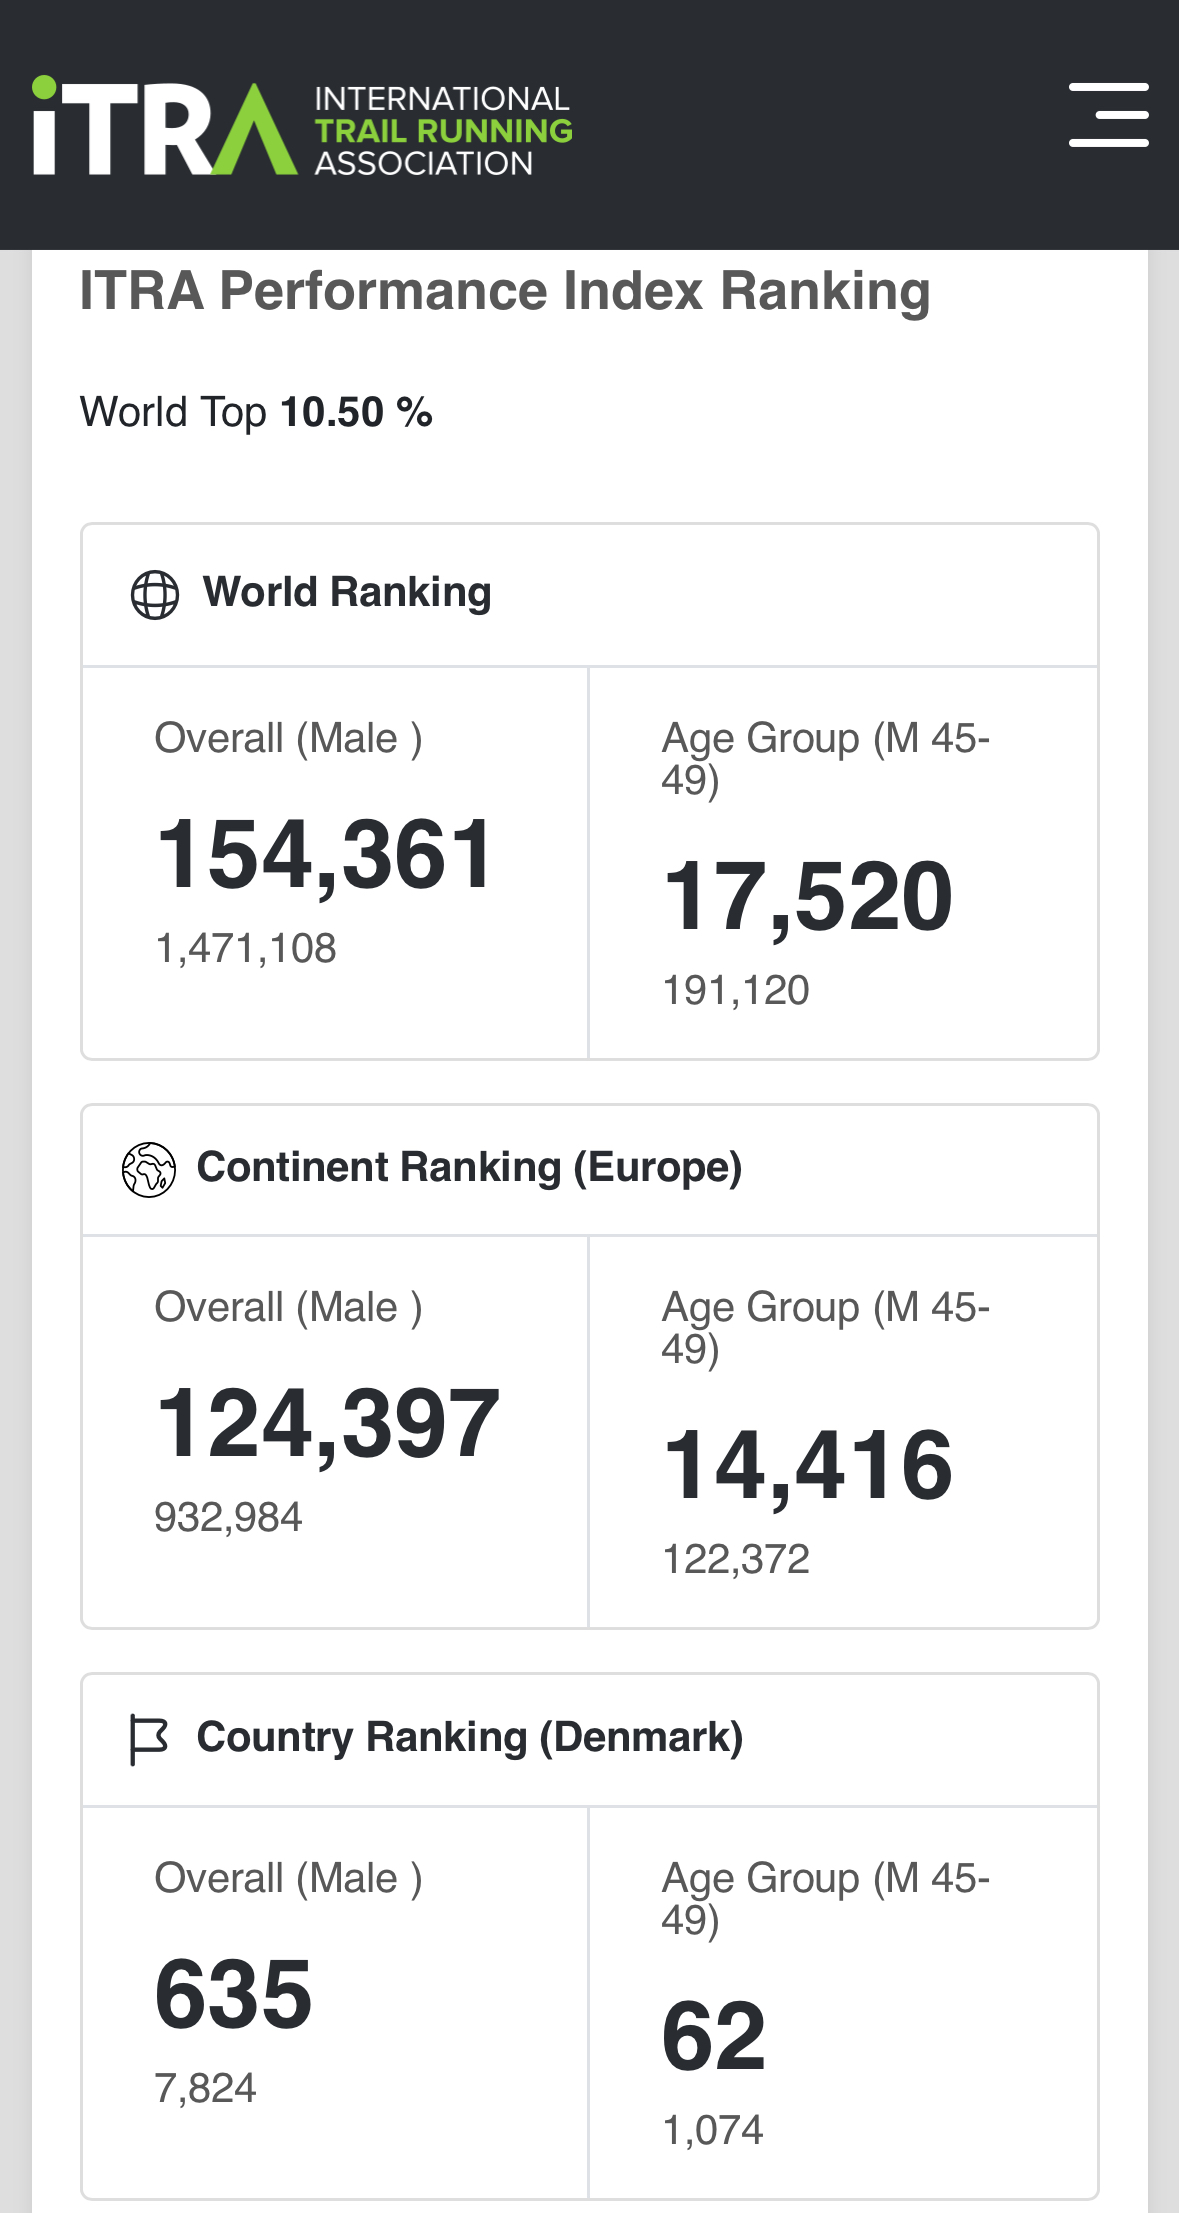Click Europe total runners count 932,984

[x=228, y=1517]
